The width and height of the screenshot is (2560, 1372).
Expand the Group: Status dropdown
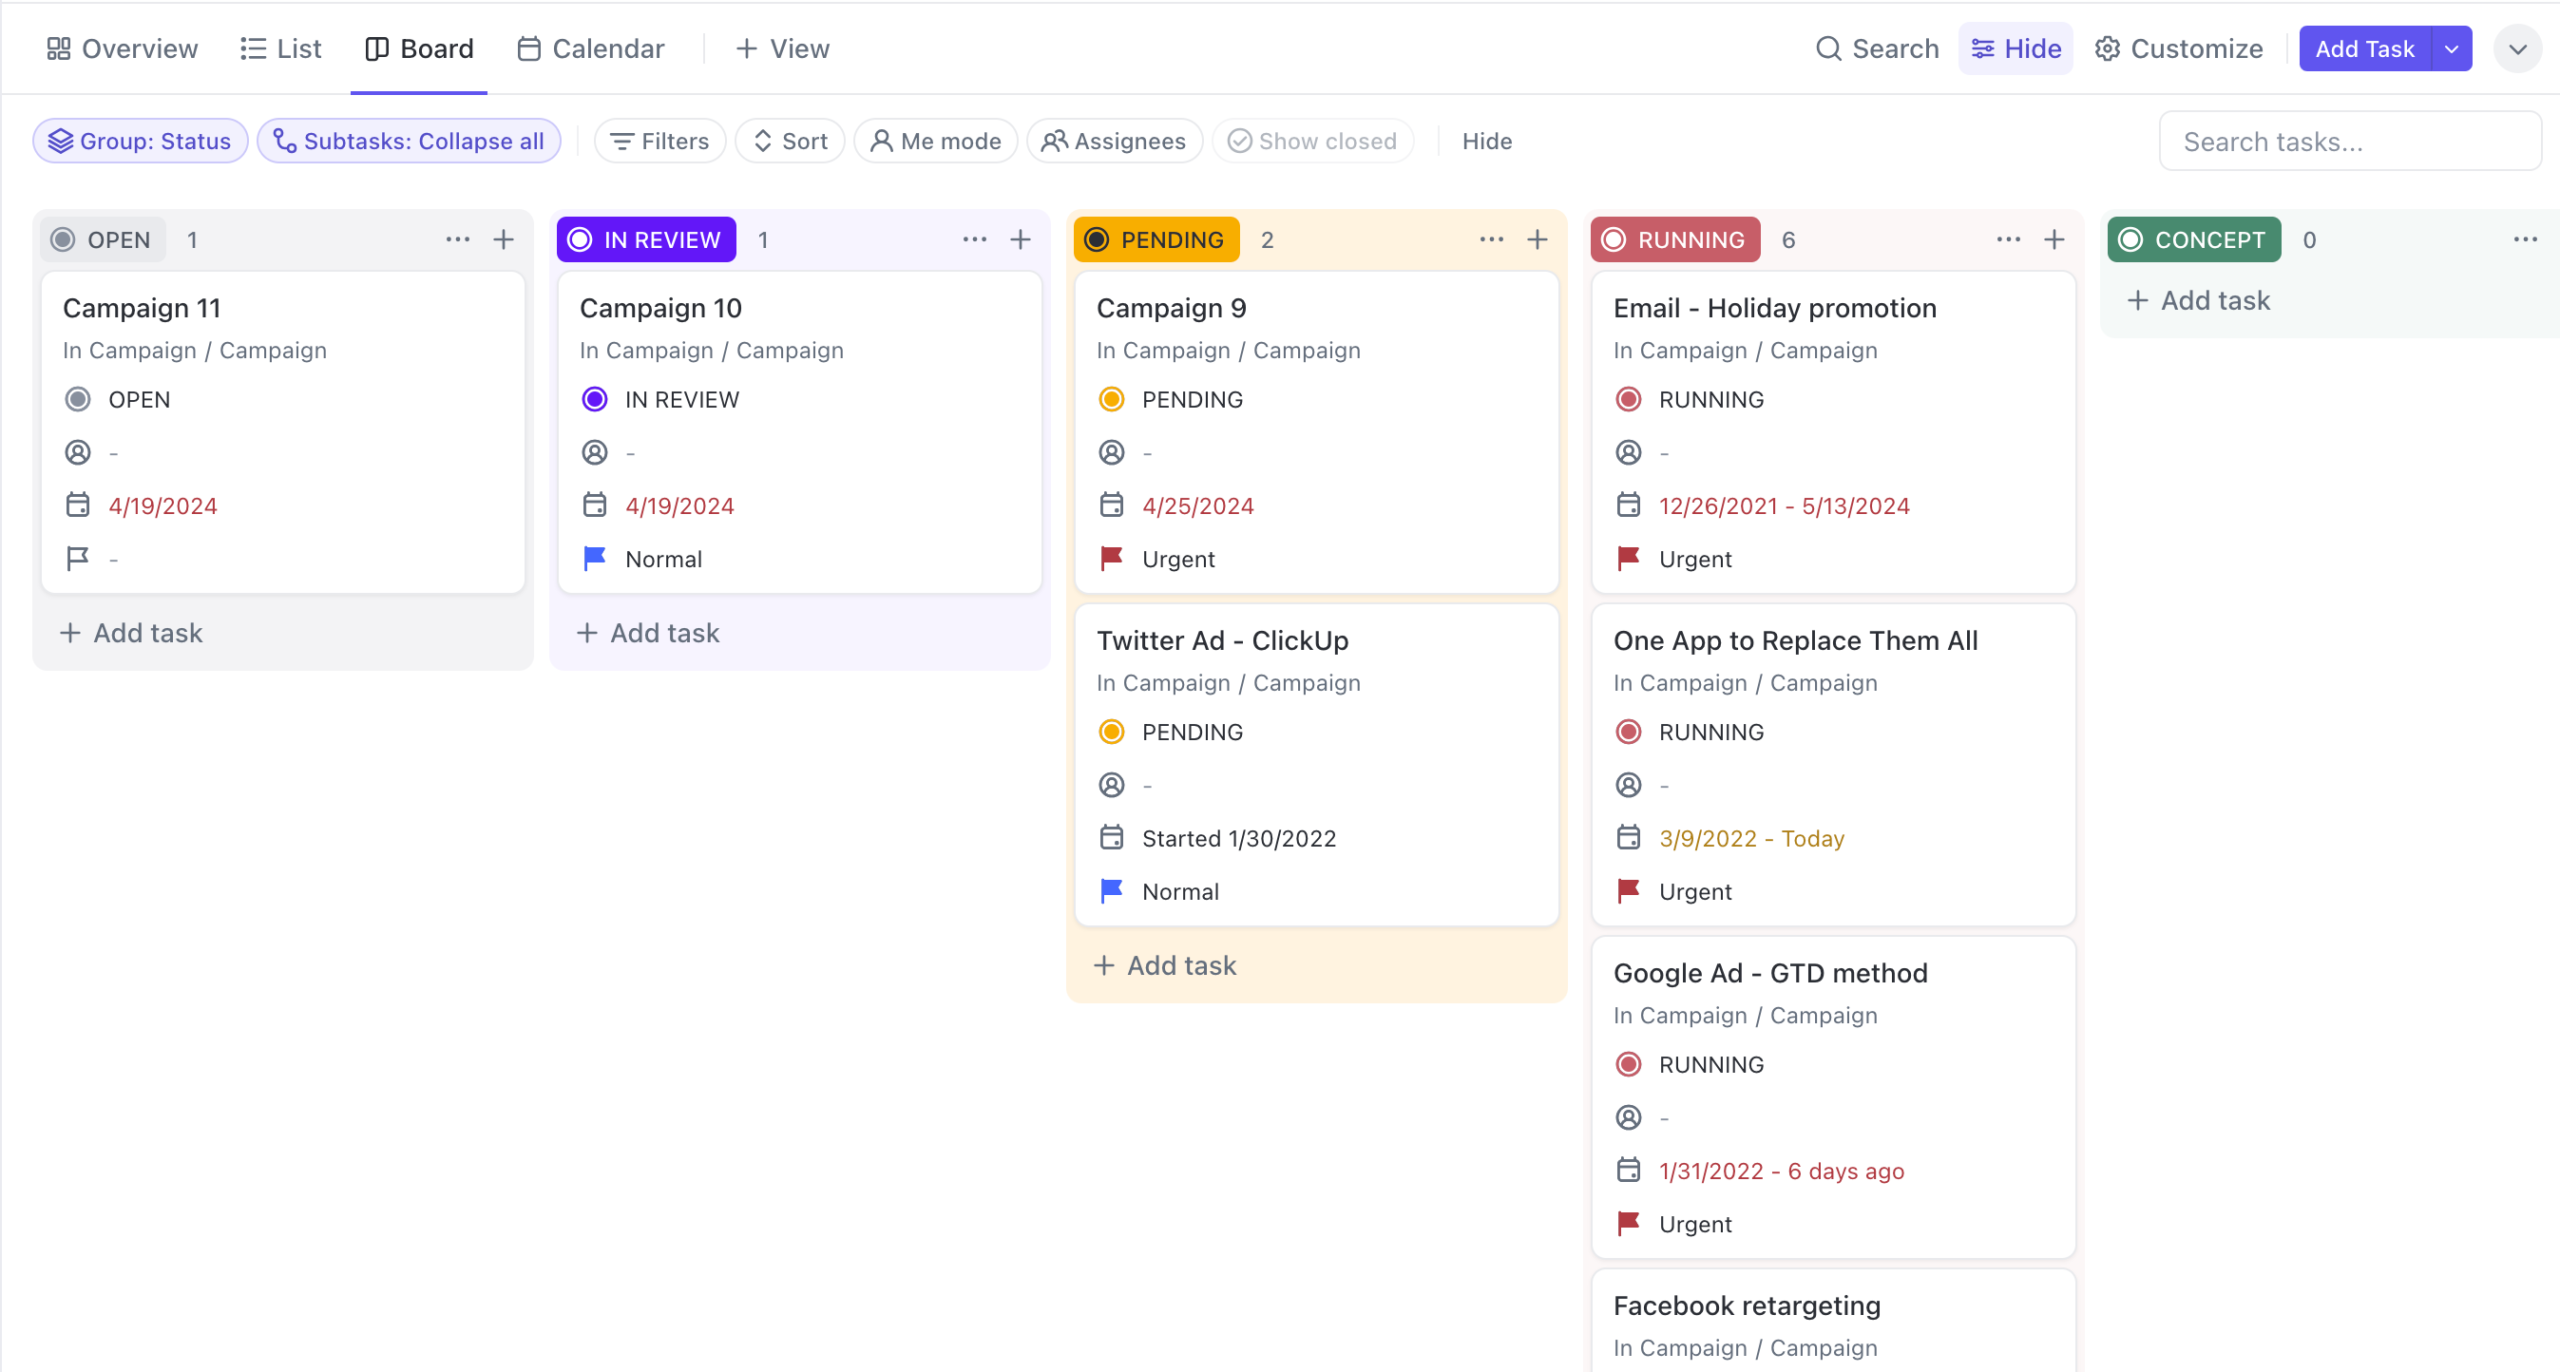tap(139, 140)
